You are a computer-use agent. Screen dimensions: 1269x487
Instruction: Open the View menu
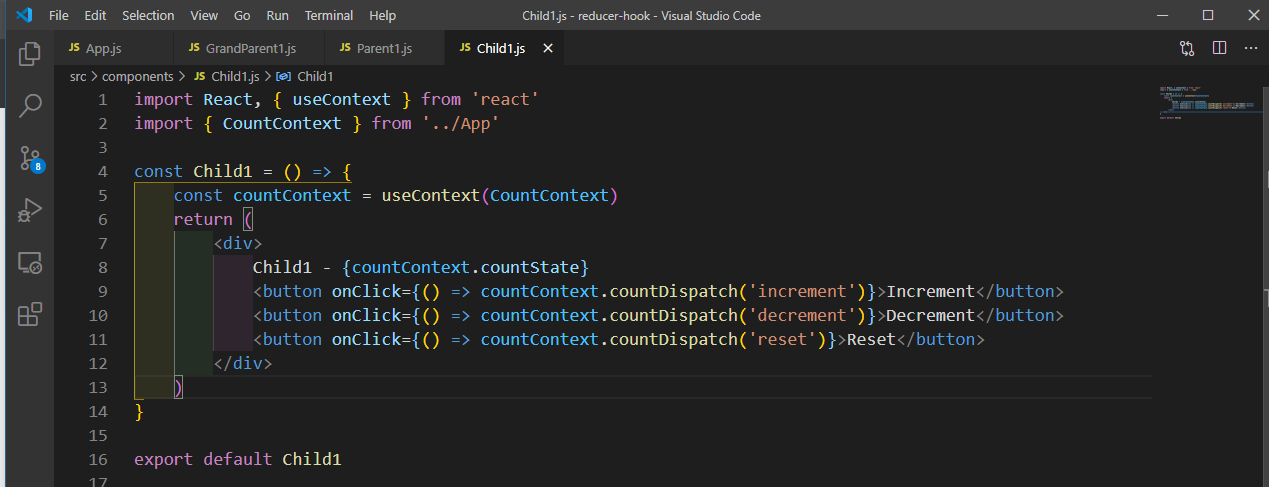pyautogui.click(x=204, y=15)
